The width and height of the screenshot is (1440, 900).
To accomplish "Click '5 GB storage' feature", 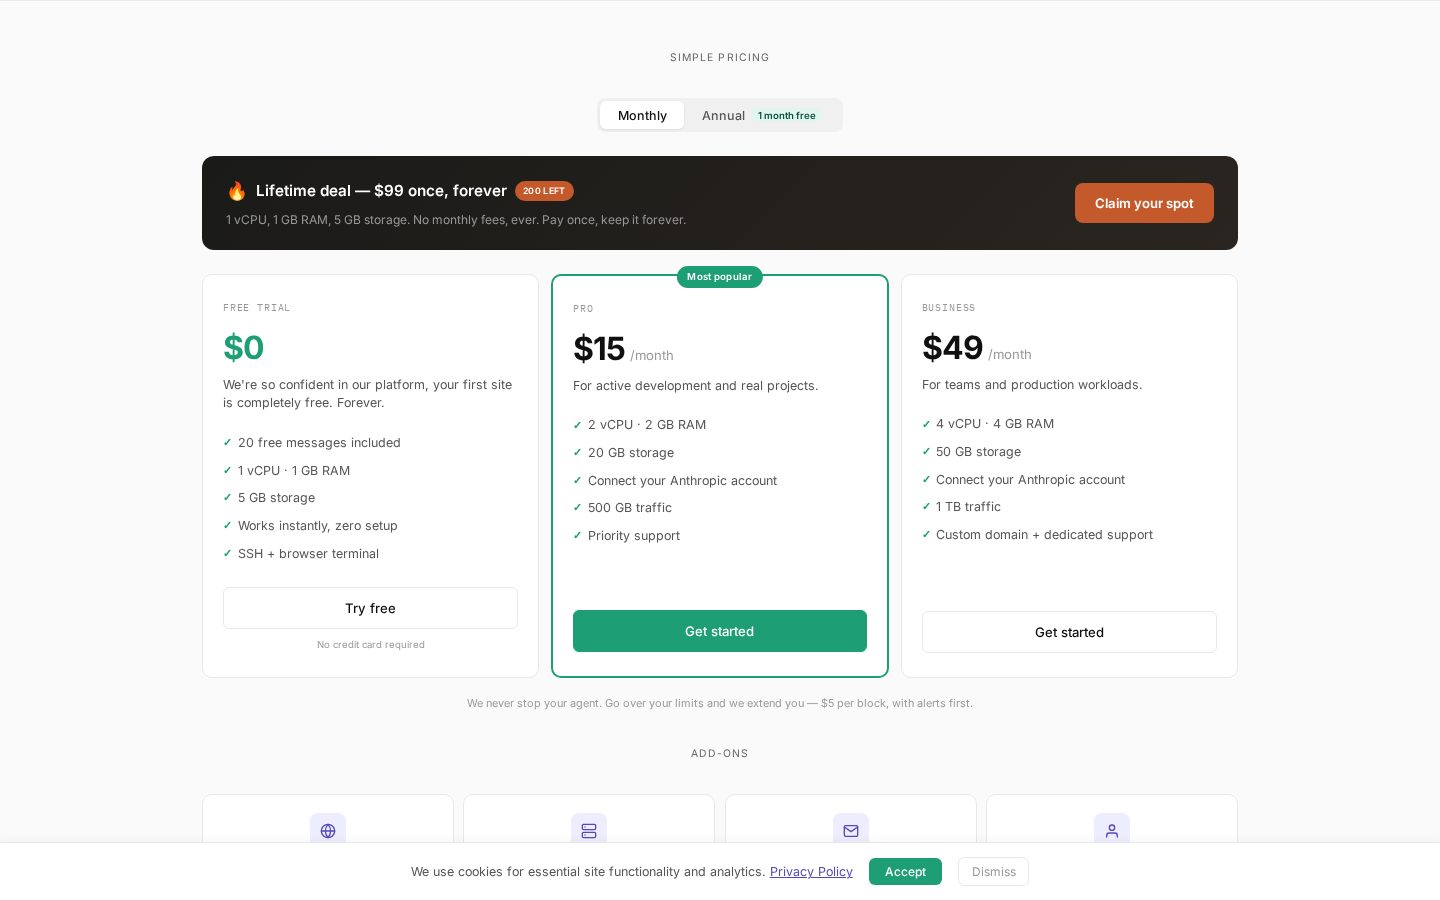I will (276, 497).
